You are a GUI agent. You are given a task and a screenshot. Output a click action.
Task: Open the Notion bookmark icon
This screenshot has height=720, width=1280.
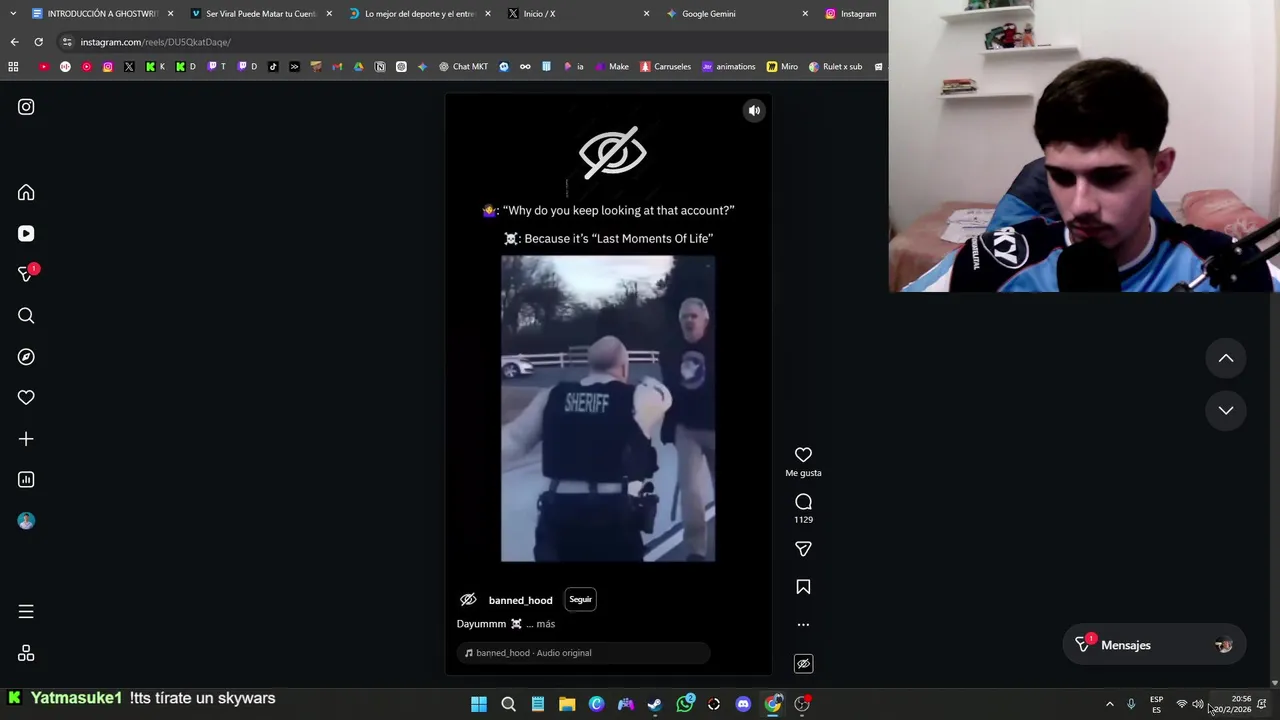click(380, 67)
